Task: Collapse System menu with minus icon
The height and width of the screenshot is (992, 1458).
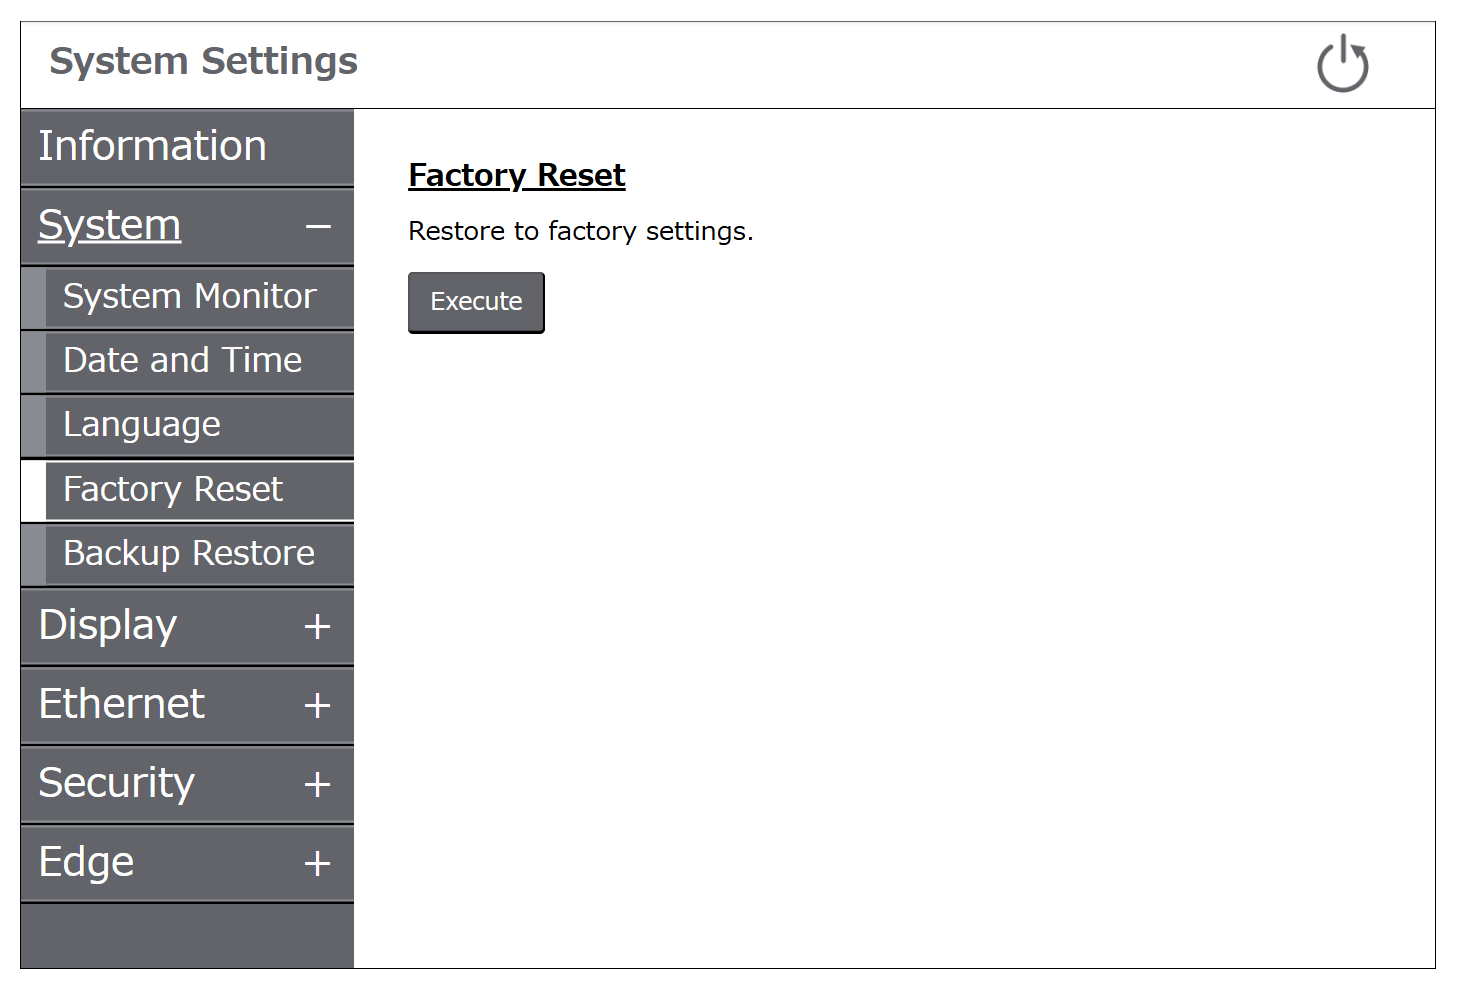Action: 318,227
